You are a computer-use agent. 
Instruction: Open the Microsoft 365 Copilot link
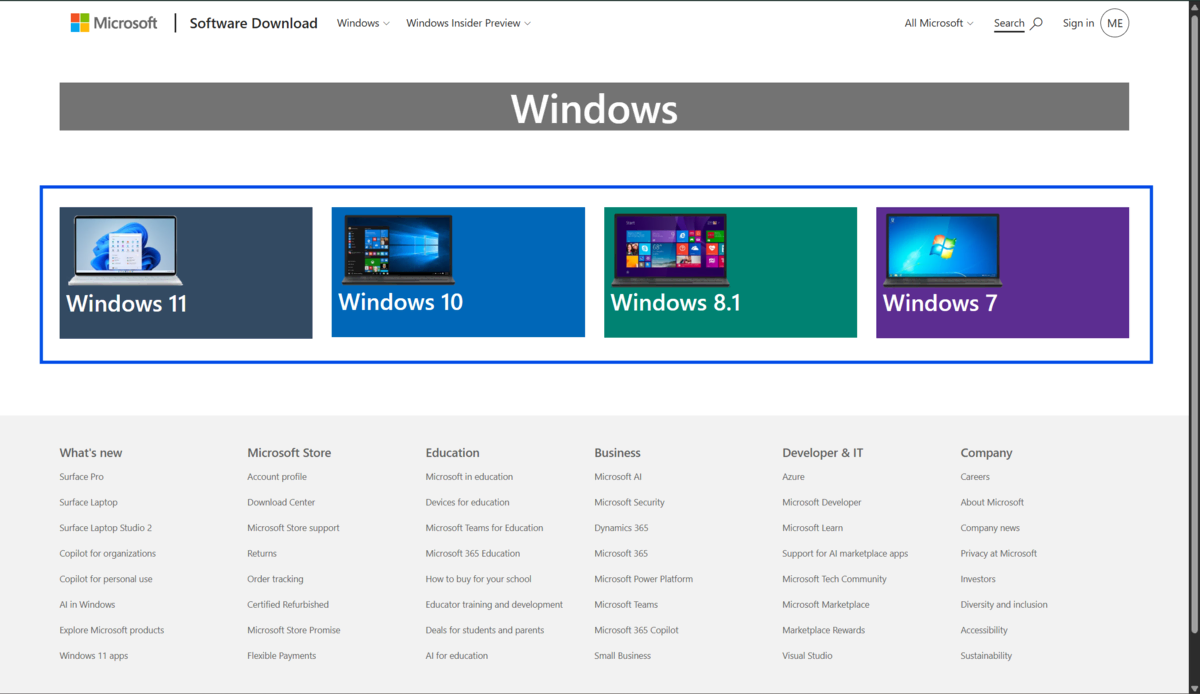tap(636, 630)
